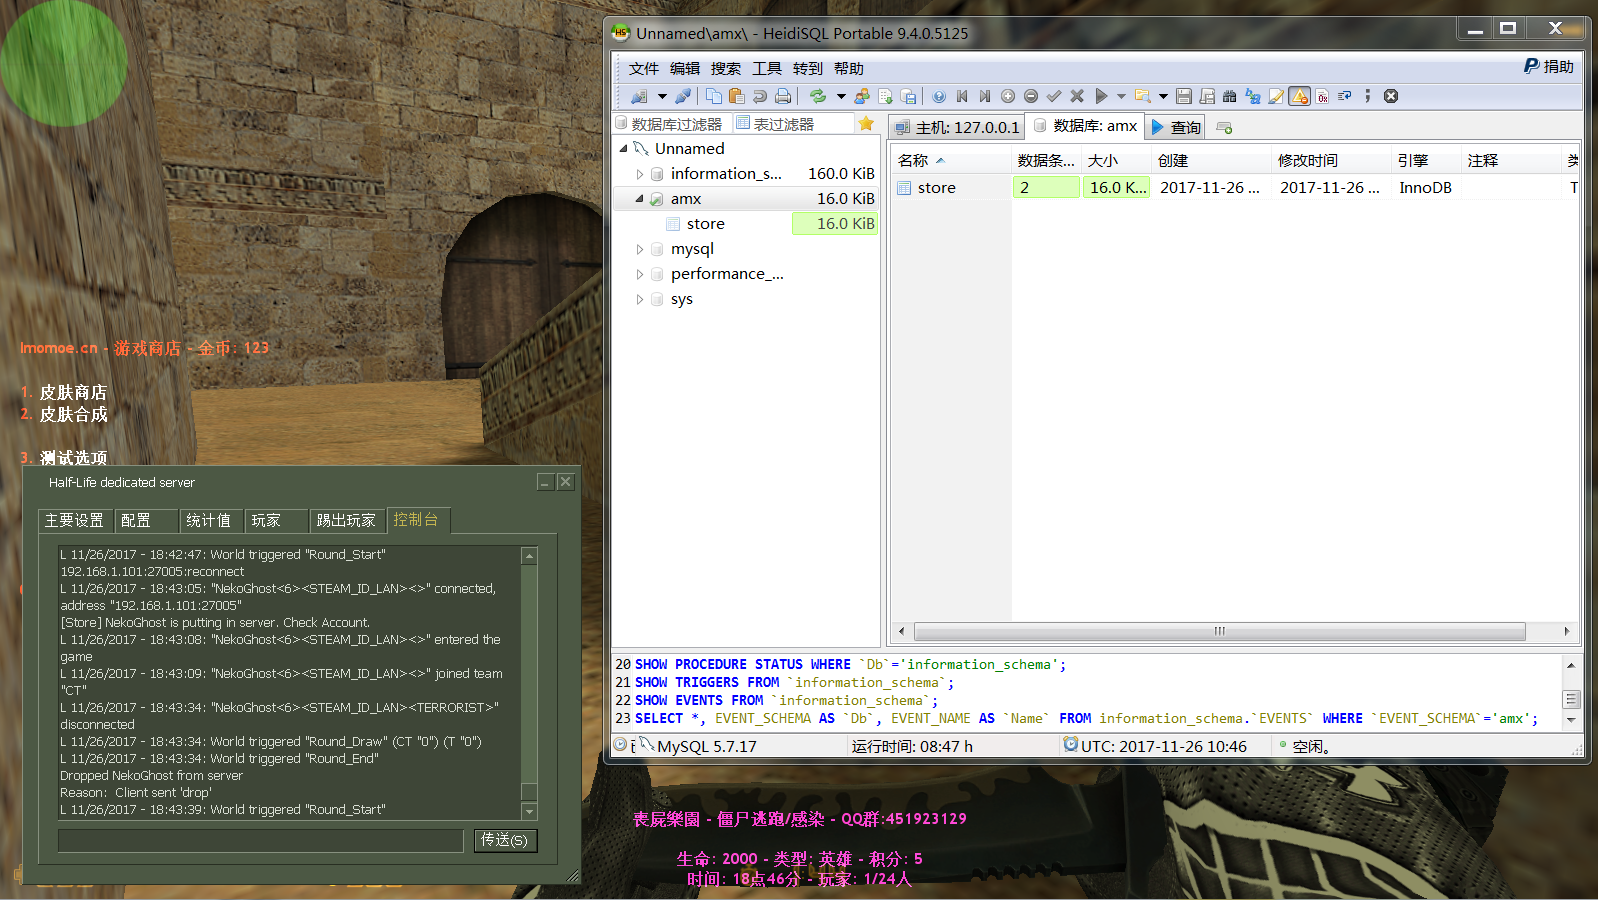This screenshot has width=1598, height=900.
Task: Open the session manager dropdown arrow
Action: click(662, 96)
